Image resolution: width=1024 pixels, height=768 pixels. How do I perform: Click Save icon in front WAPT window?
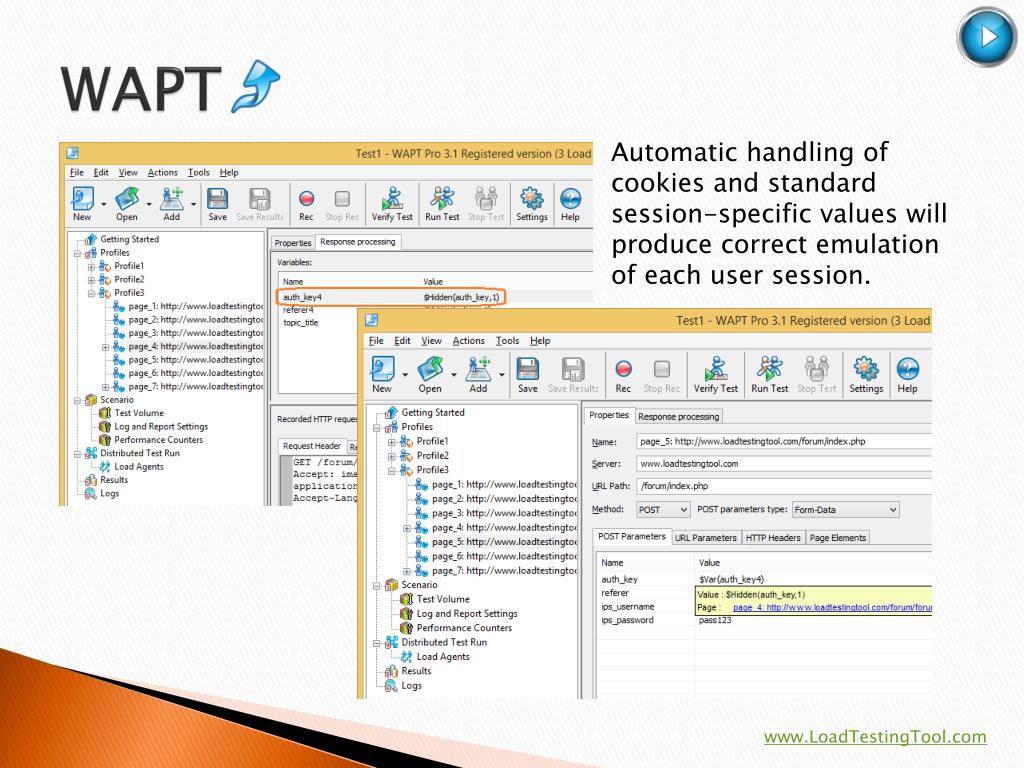click(528, 374)
